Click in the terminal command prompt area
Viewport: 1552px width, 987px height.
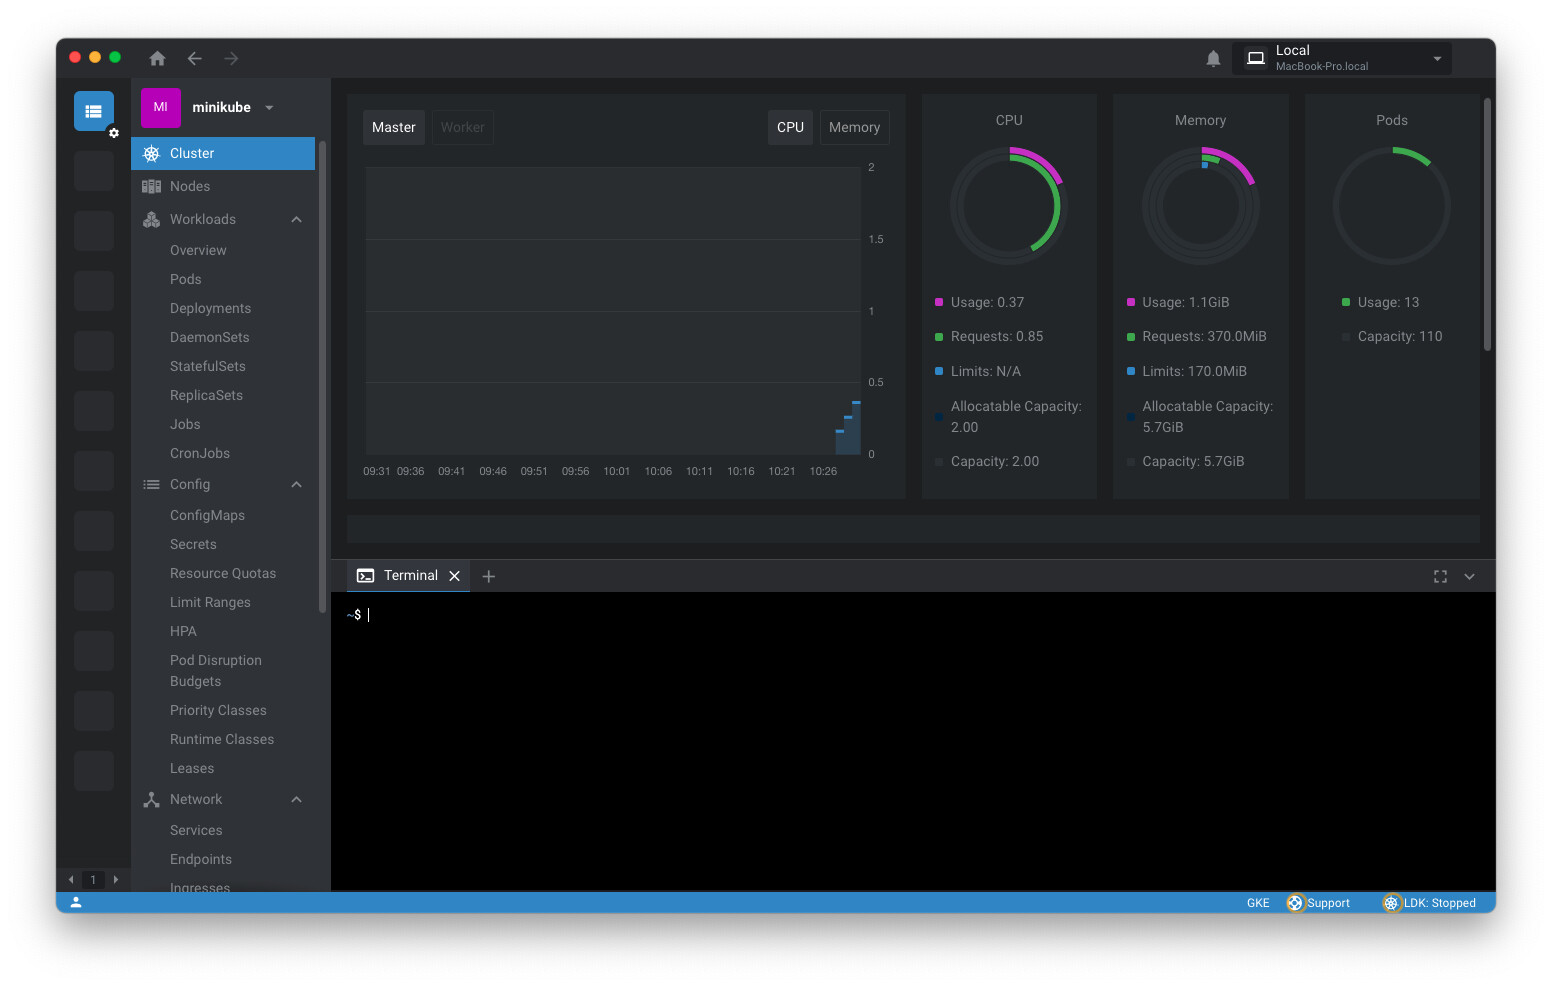point(900,700)
